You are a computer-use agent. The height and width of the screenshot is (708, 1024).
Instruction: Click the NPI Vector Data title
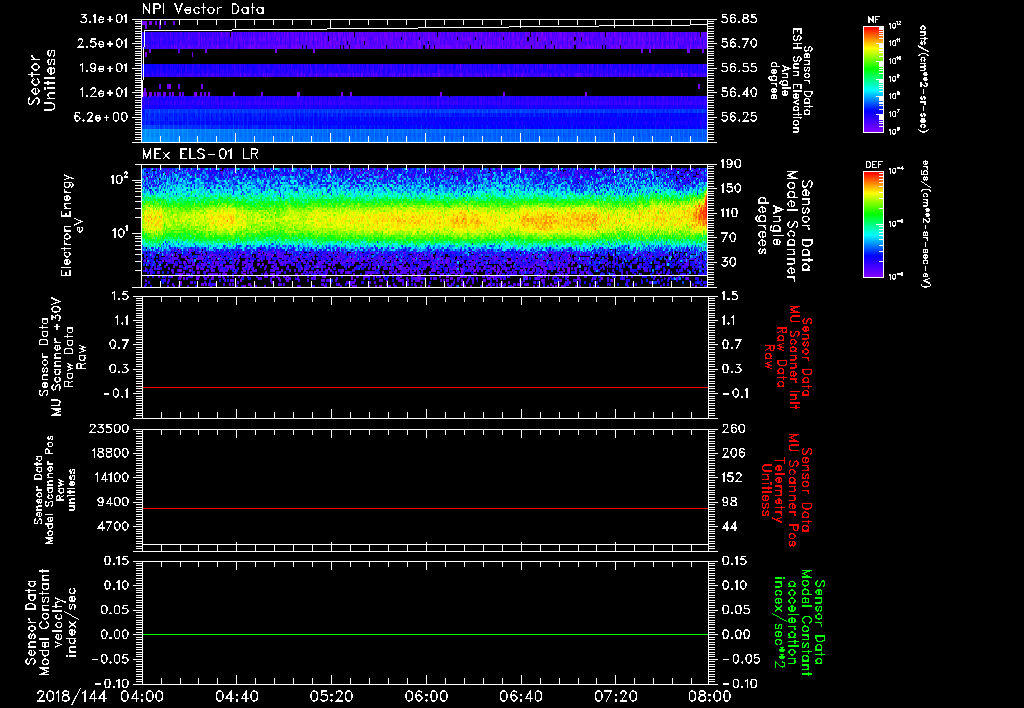point(203,9)
